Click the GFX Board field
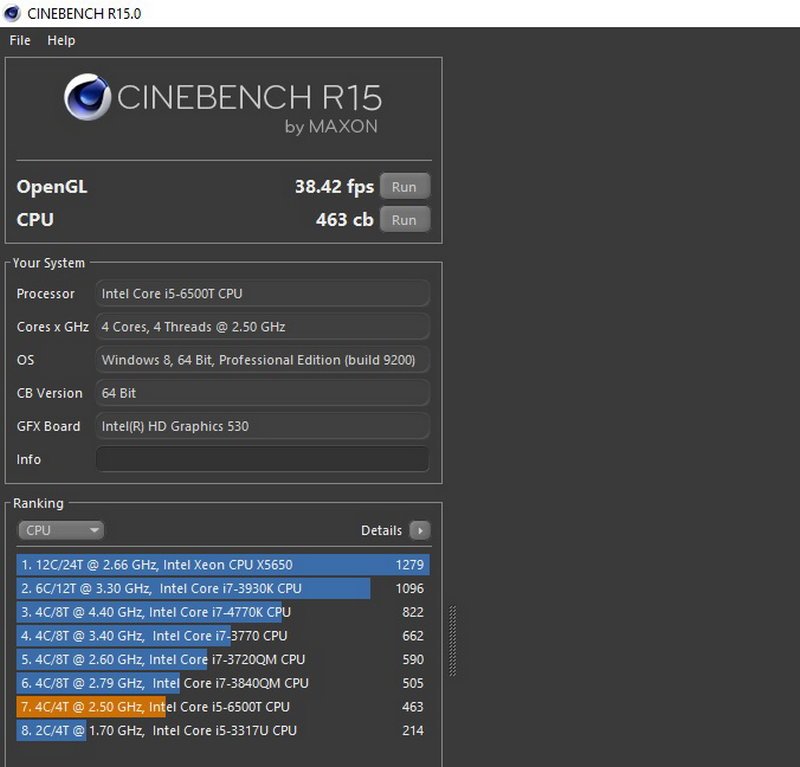Image resolution: width=800 pixels, height=767 pixels. coord(262,426)
